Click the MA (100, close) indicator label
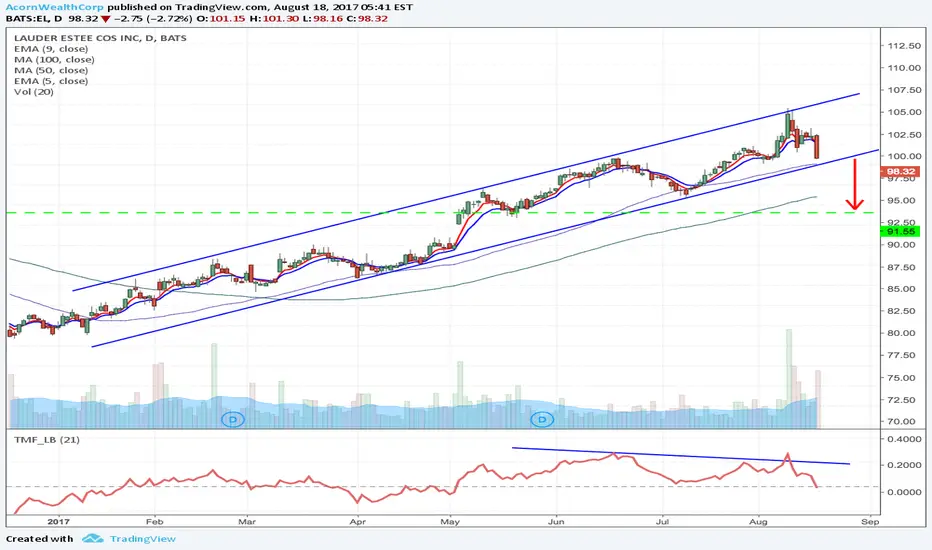Screen dimensions: 932x550 point(54,59)
